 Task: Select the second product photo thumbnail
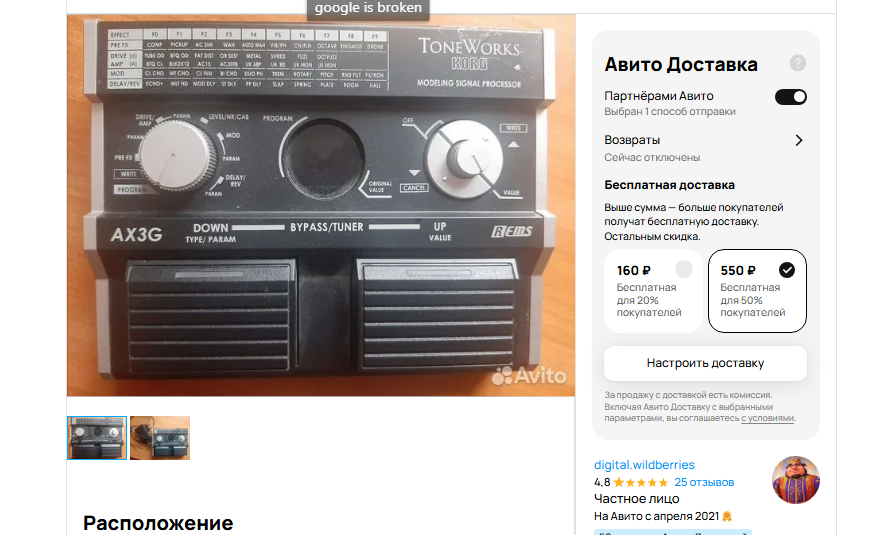(160, 438)
